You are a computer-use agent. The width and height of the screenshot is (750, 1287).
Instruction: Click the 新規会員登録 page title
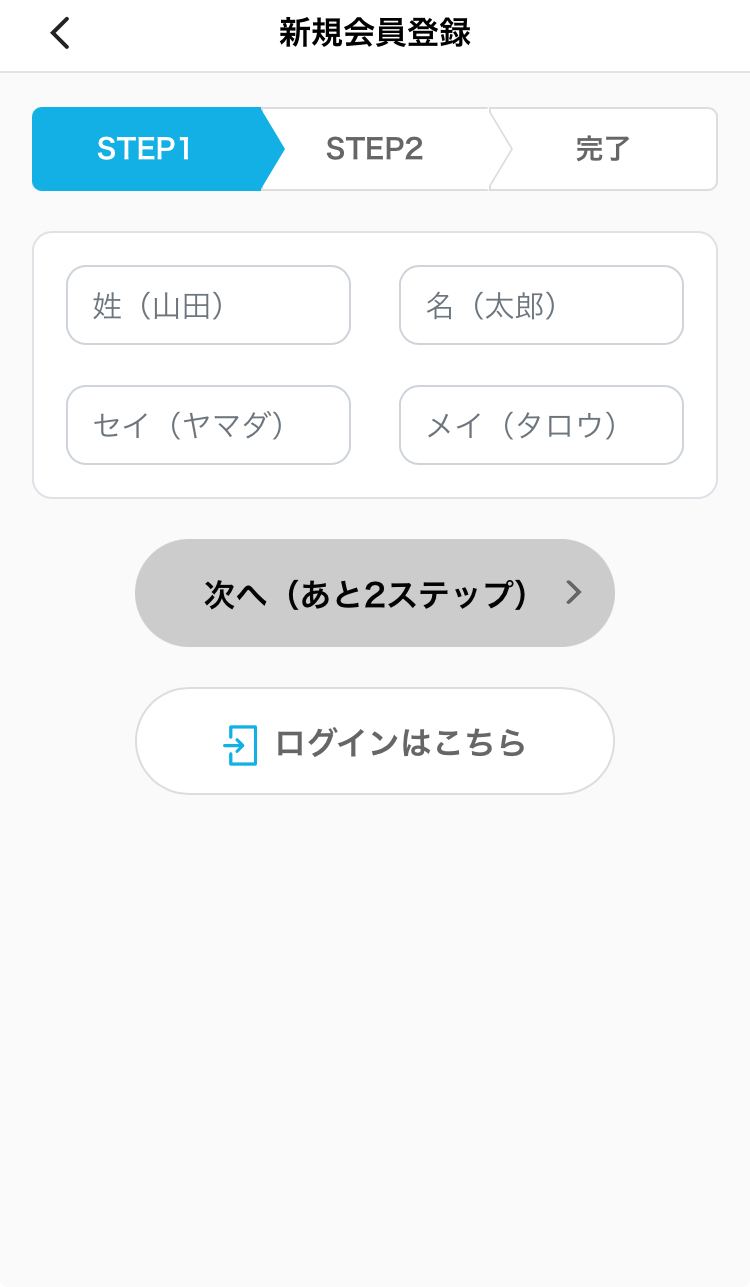coord(375,34)
